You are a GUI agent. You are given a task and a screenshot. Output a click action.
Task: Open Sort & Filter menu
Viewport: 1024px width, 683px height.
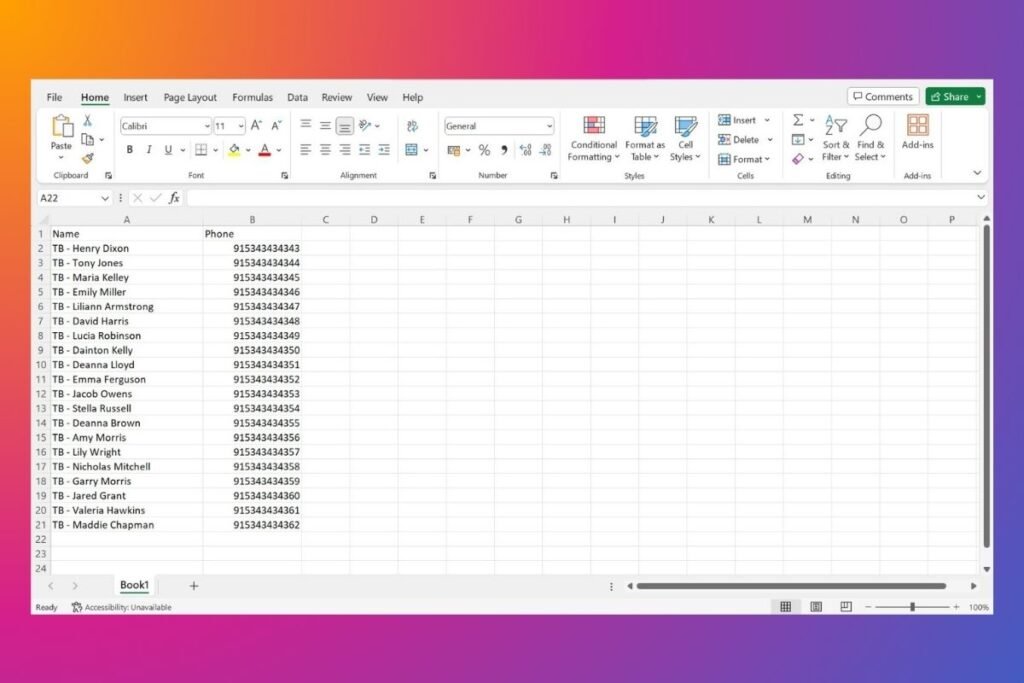836,138
